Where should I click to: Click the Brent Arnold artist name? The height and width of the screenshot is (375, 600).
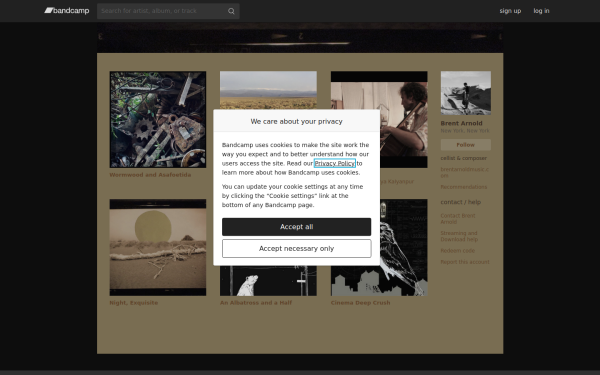tap(461, 123)
